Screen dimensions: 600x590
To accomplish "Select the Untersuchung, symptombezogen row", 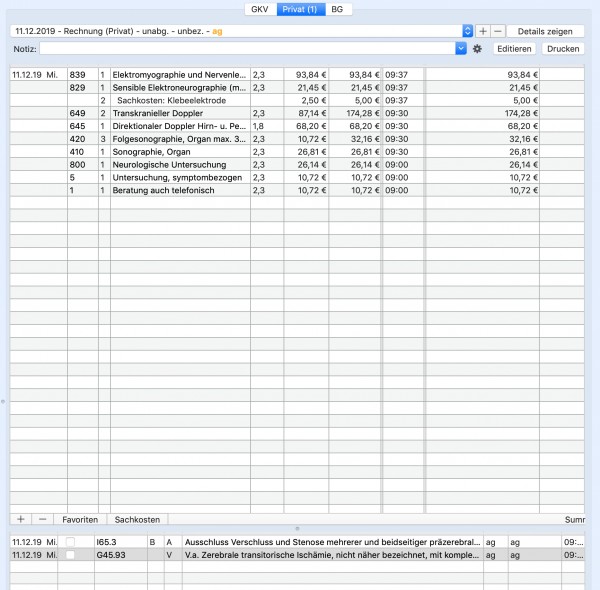I will [297, 178].
